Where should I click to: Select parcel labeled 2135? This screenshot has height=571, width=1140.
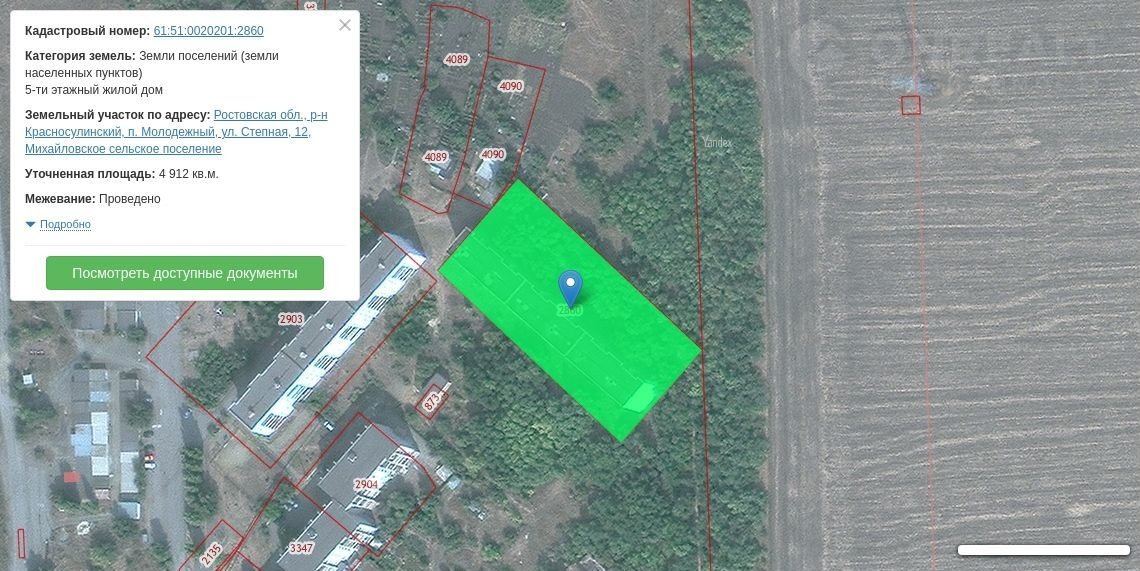[212, 551]
